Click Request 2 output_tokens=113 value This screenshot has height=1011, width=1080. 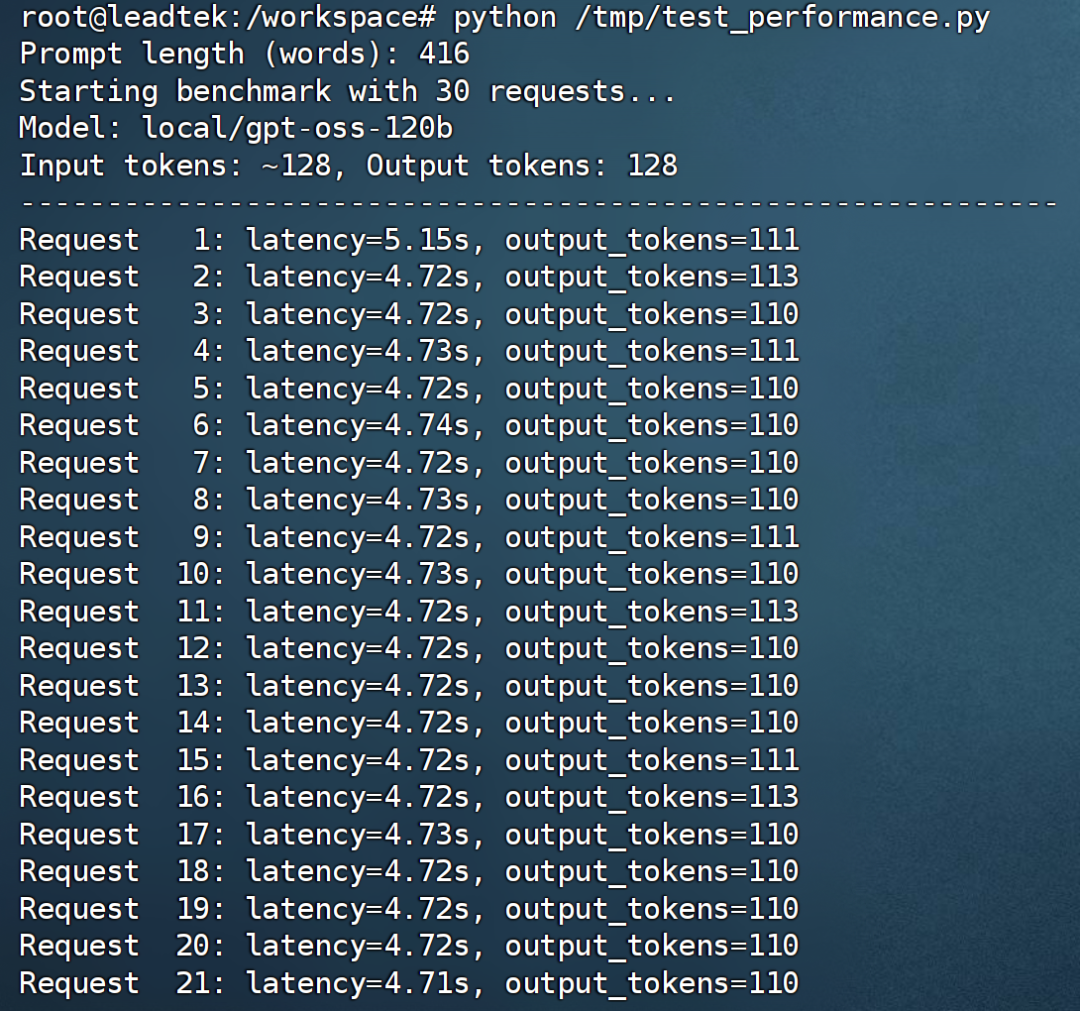(652, 277)
